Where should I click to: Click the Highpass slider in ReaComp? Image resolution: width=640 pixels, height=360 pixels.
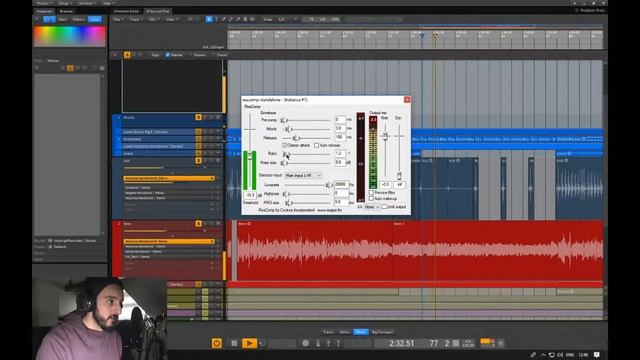308,194
